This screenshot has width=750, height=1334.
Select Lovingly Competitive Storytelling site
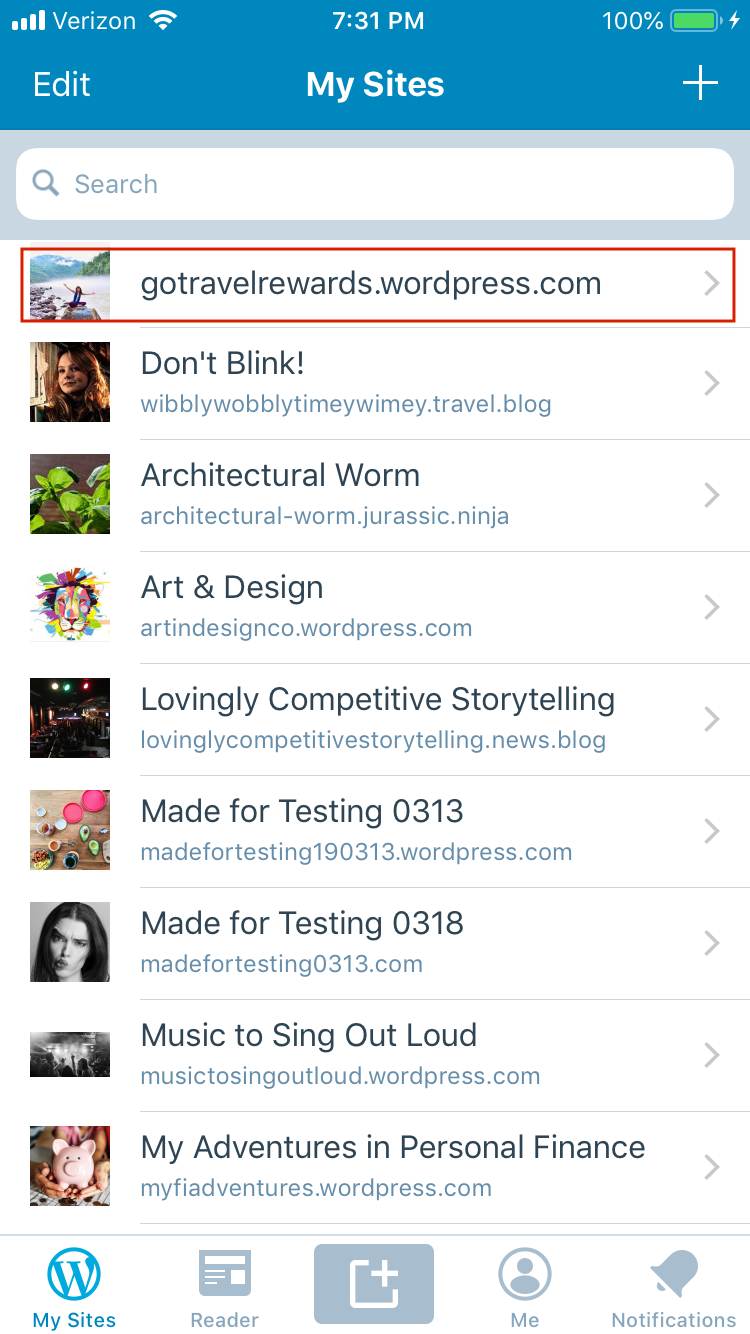[375, 719]
